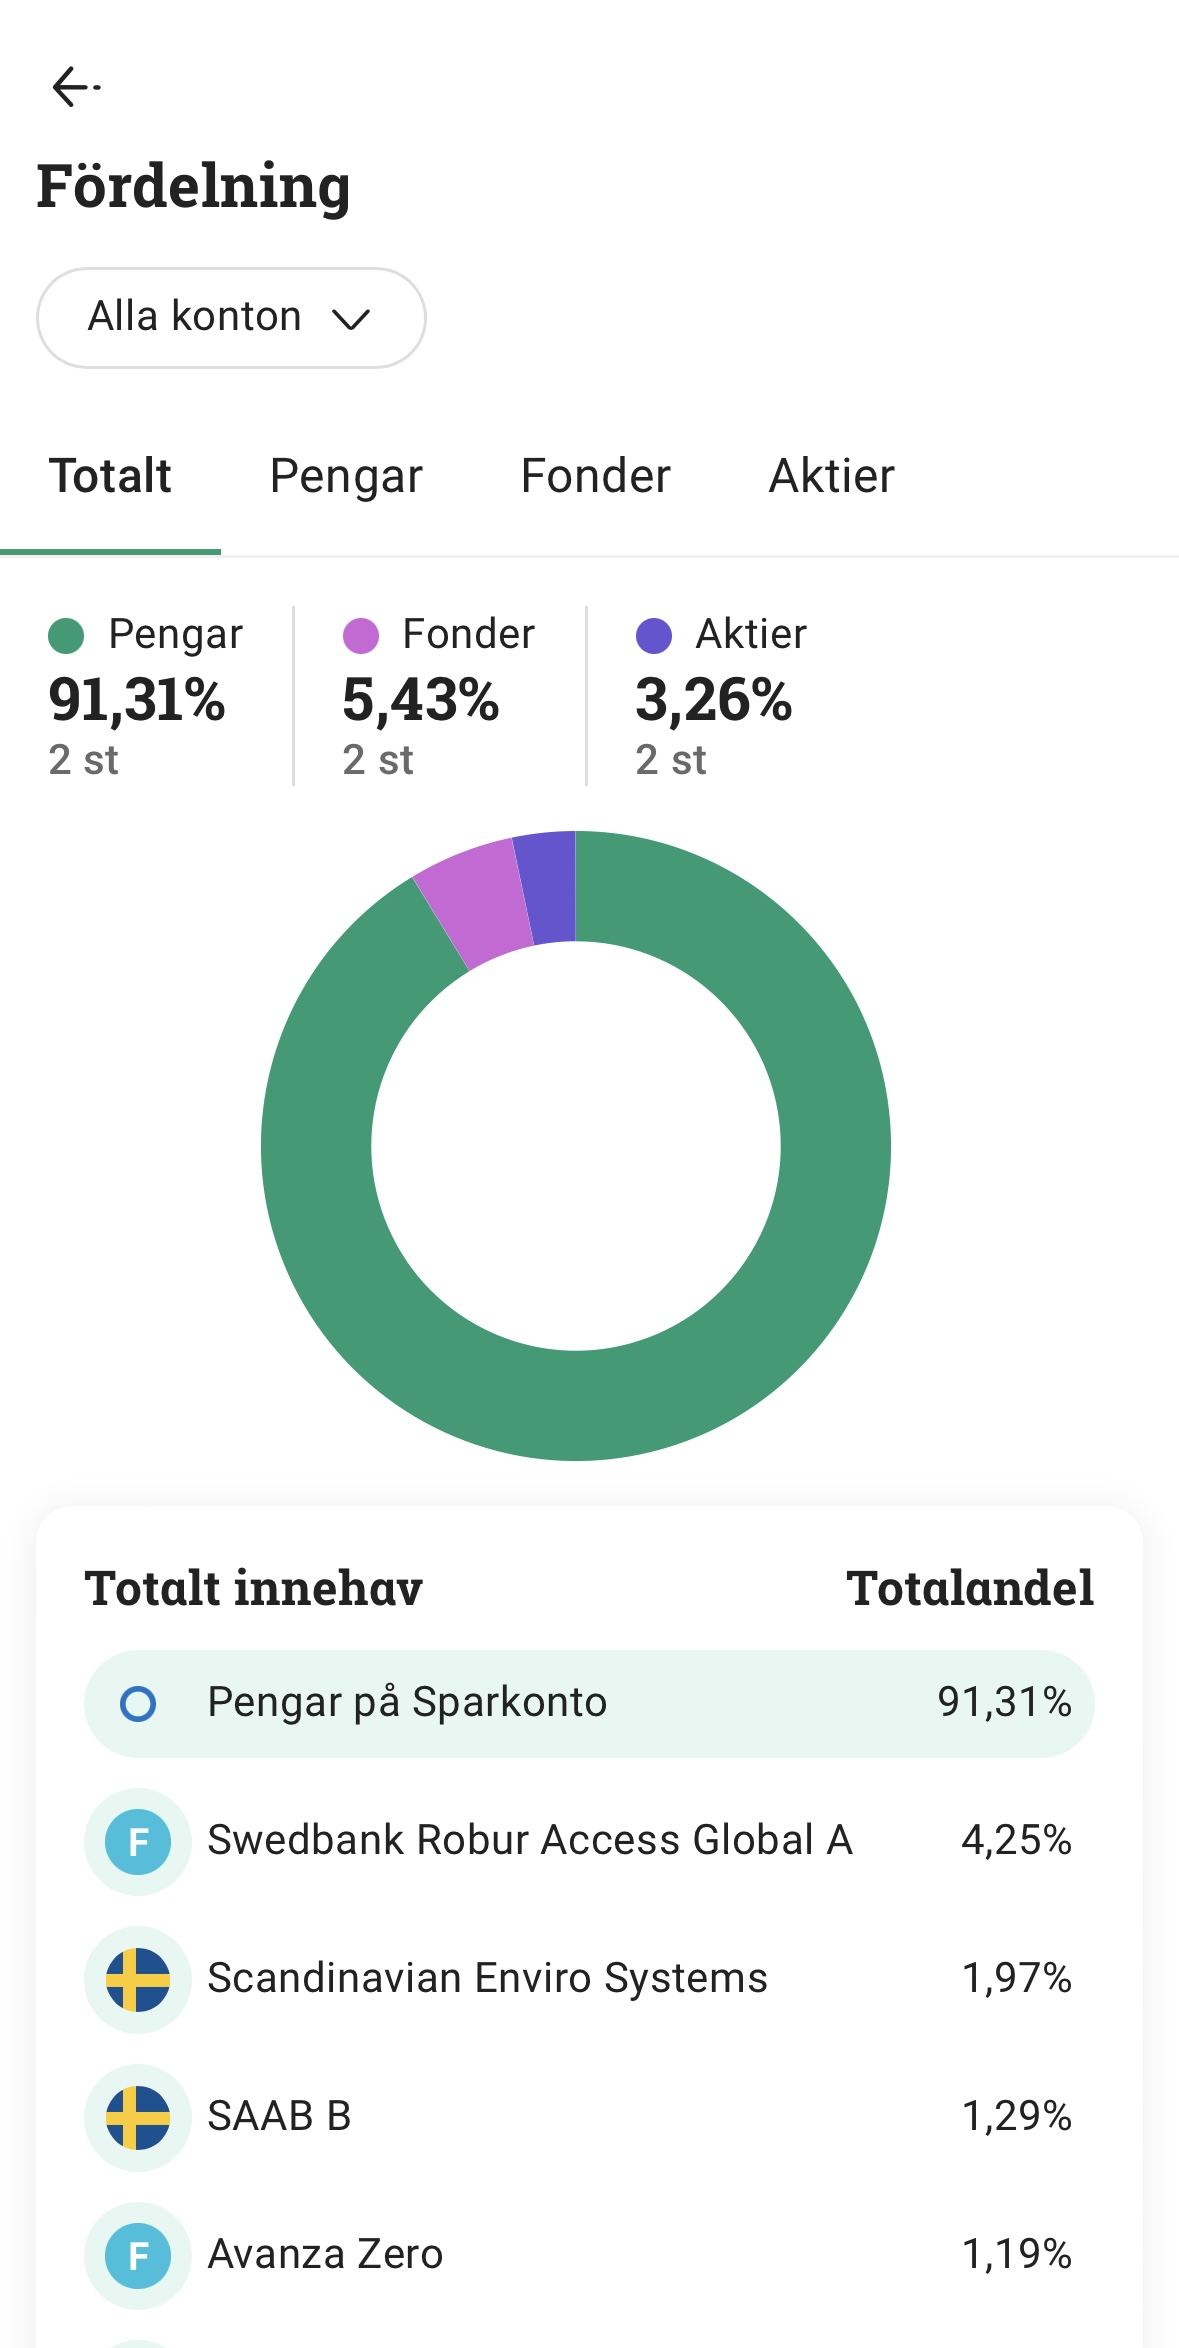
Task: Open the Alla konton account dropdown
Action: [x=230, y=317]
